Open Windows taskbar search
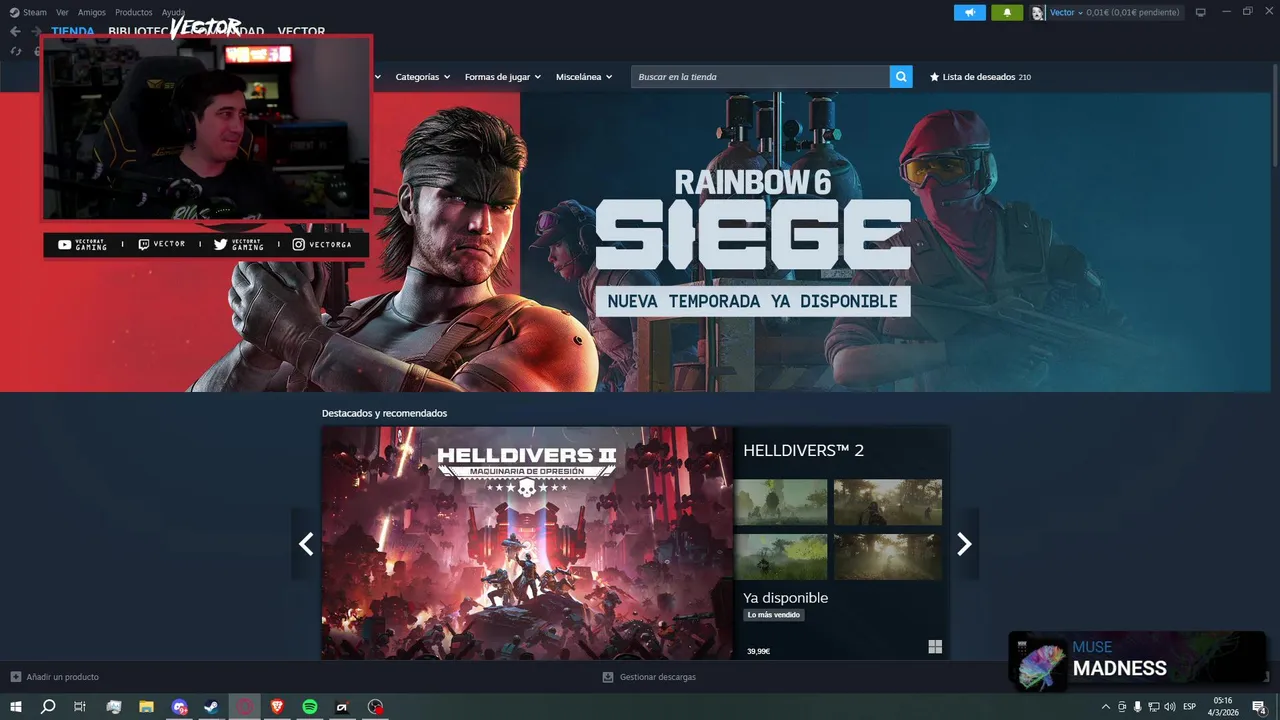1280x720 pixels. coord(48,707)
